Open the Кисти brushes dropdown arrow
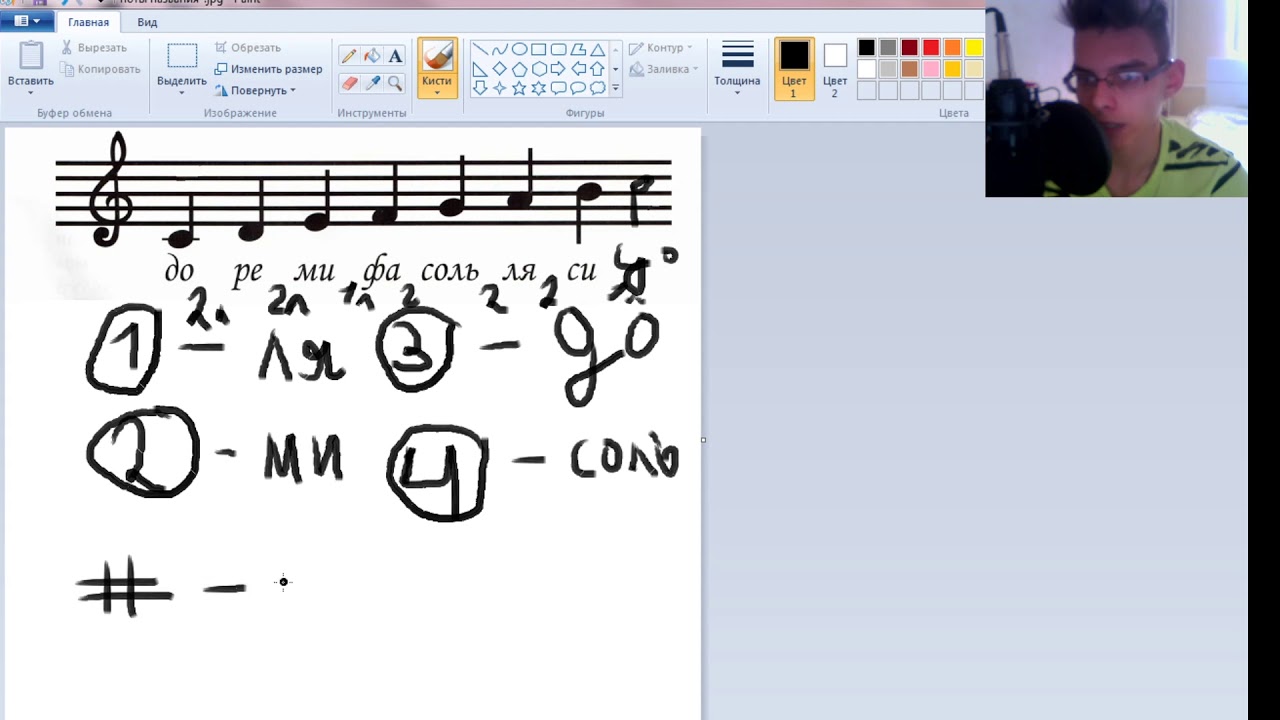This screenshot has height=720, width=1280. [437, 93]
